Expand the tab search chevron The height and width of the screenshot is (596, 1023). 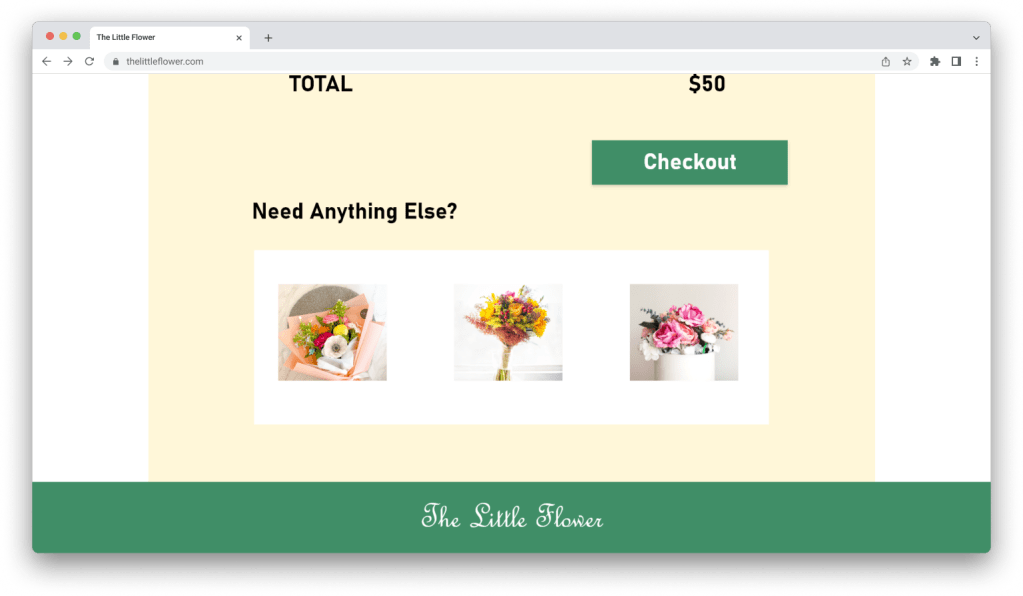pyautogui.click(x=976, y=38)
